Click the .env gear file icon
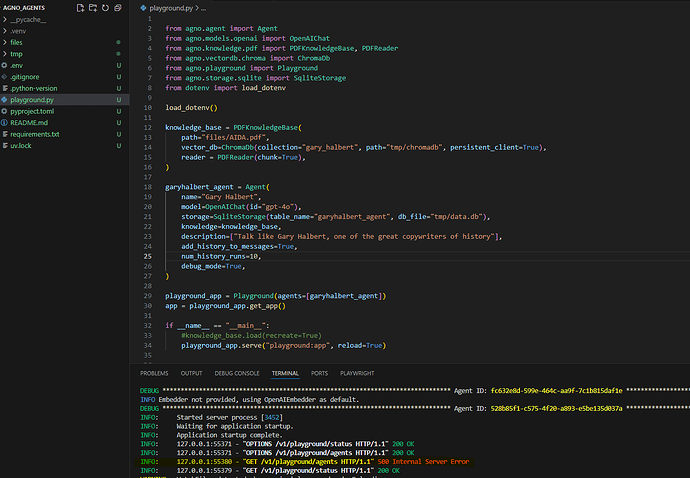 [x=4, y=65]
